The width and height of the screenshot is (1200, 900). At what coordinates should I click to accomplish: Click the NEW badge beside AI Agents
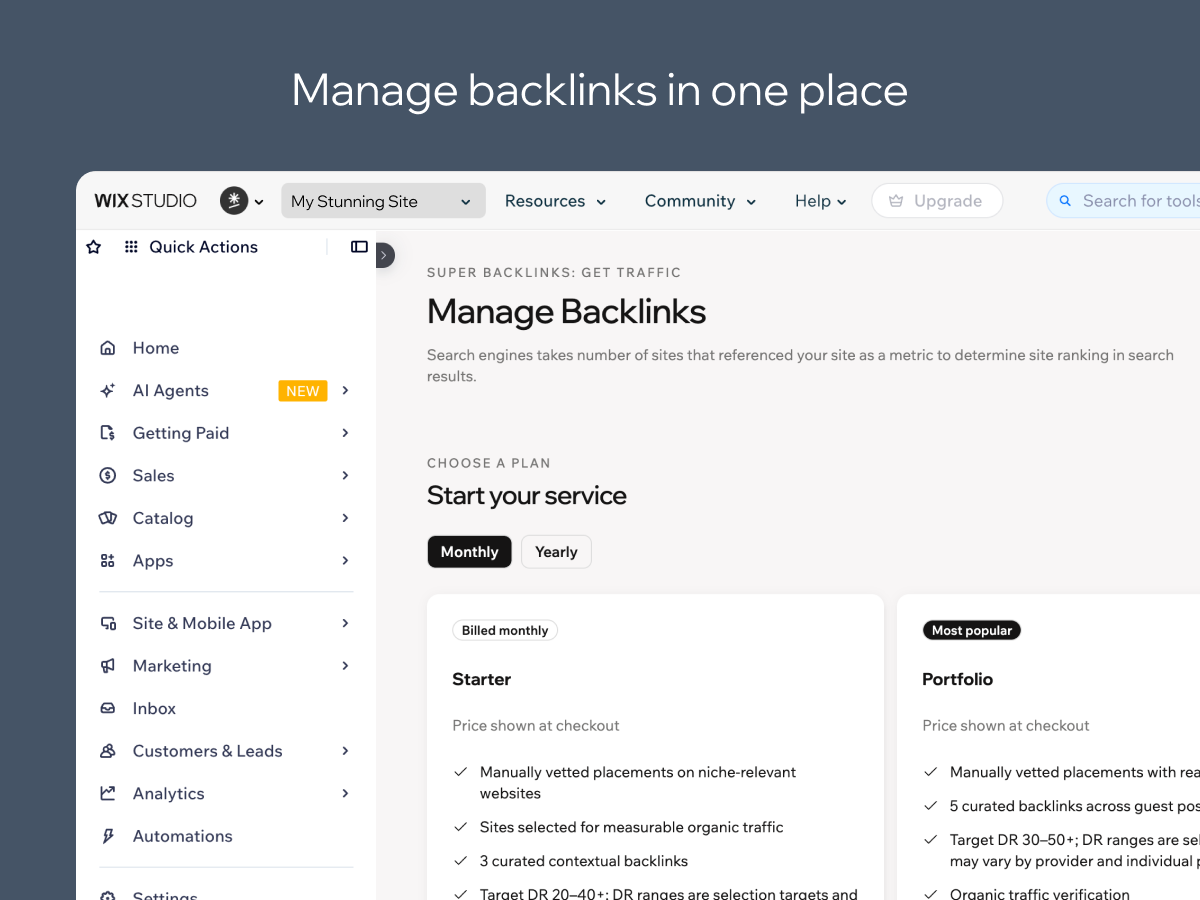(x=303, y=391)
